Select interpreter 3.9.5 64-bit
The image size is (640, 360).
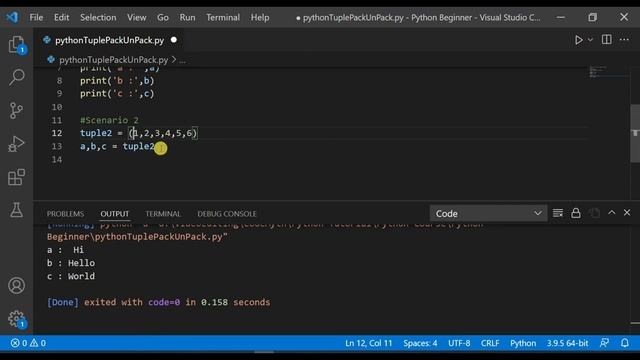point(567,343)
